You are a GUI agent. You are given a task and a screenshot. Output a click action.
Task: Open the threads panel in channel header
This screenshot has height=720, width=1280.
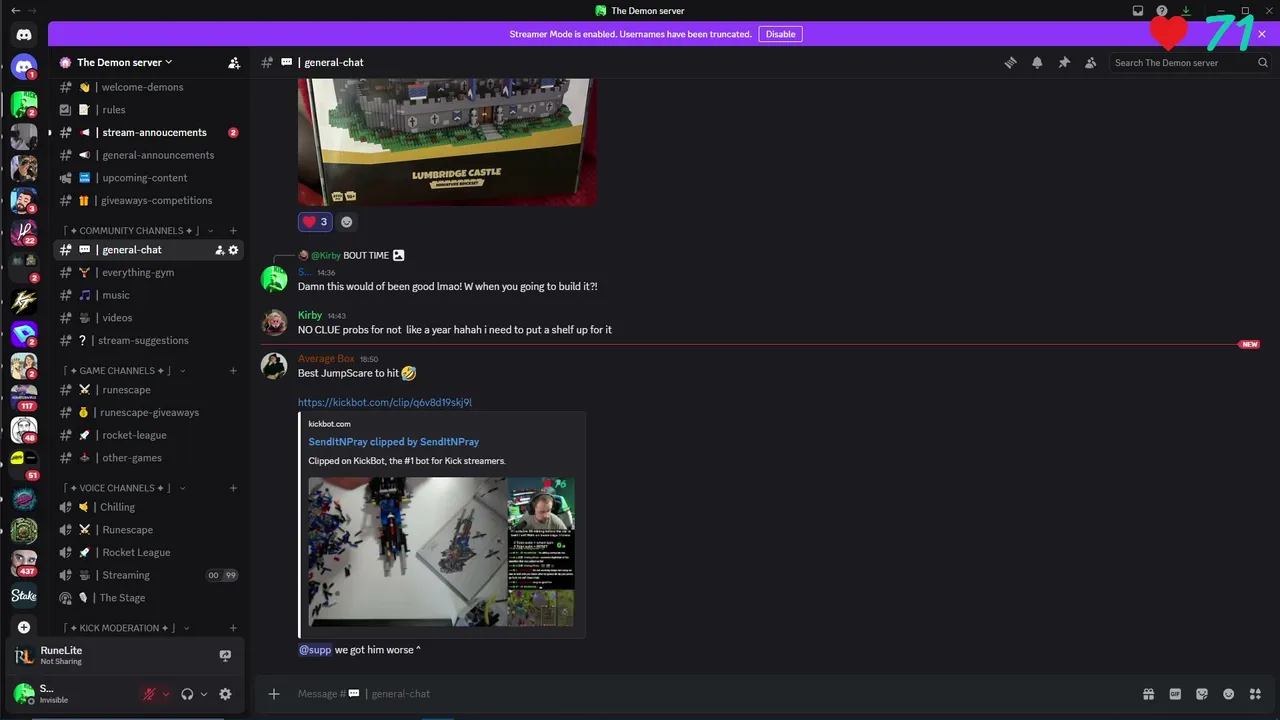point(1010,62)
